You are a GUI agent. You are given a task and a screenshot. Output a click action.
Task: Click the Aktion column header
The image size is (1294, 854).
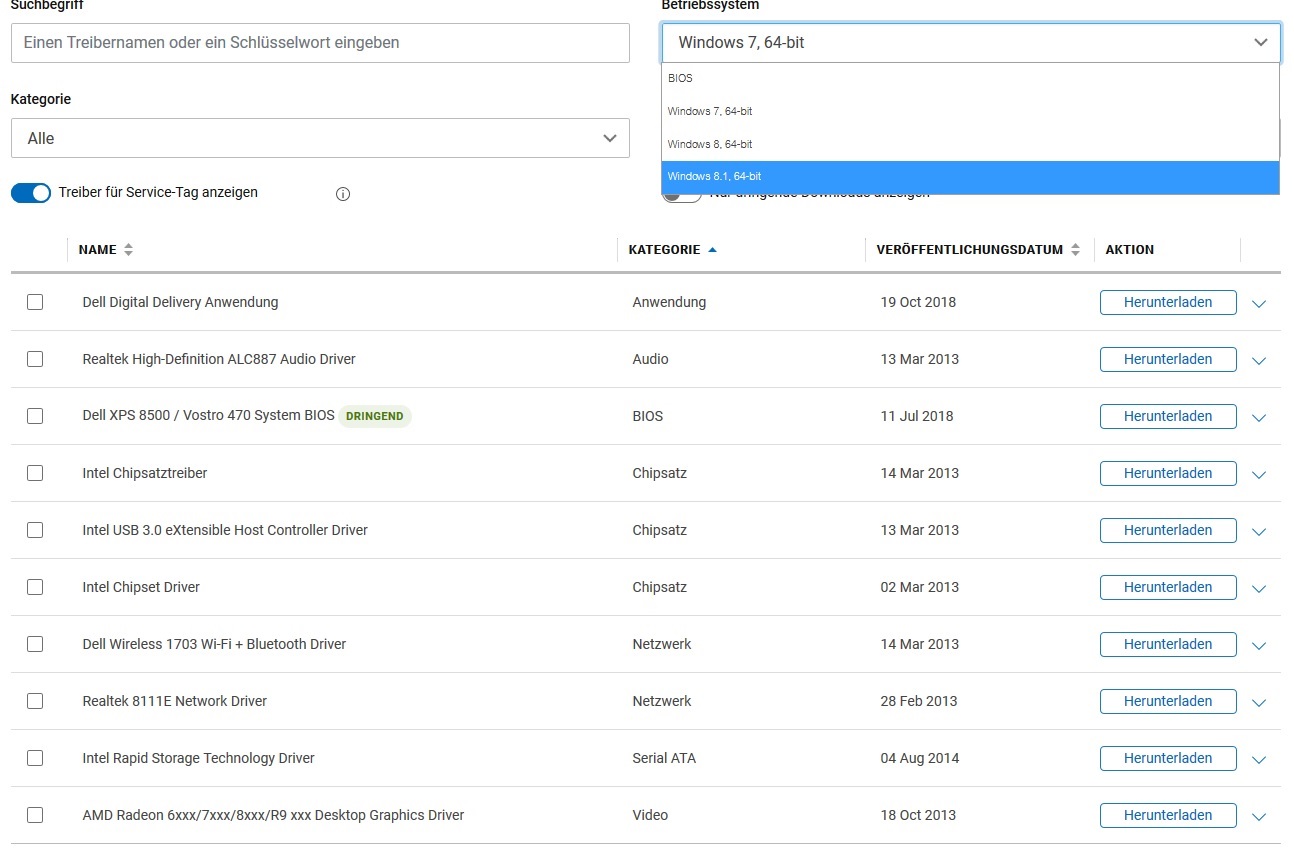click(1130, 250)
